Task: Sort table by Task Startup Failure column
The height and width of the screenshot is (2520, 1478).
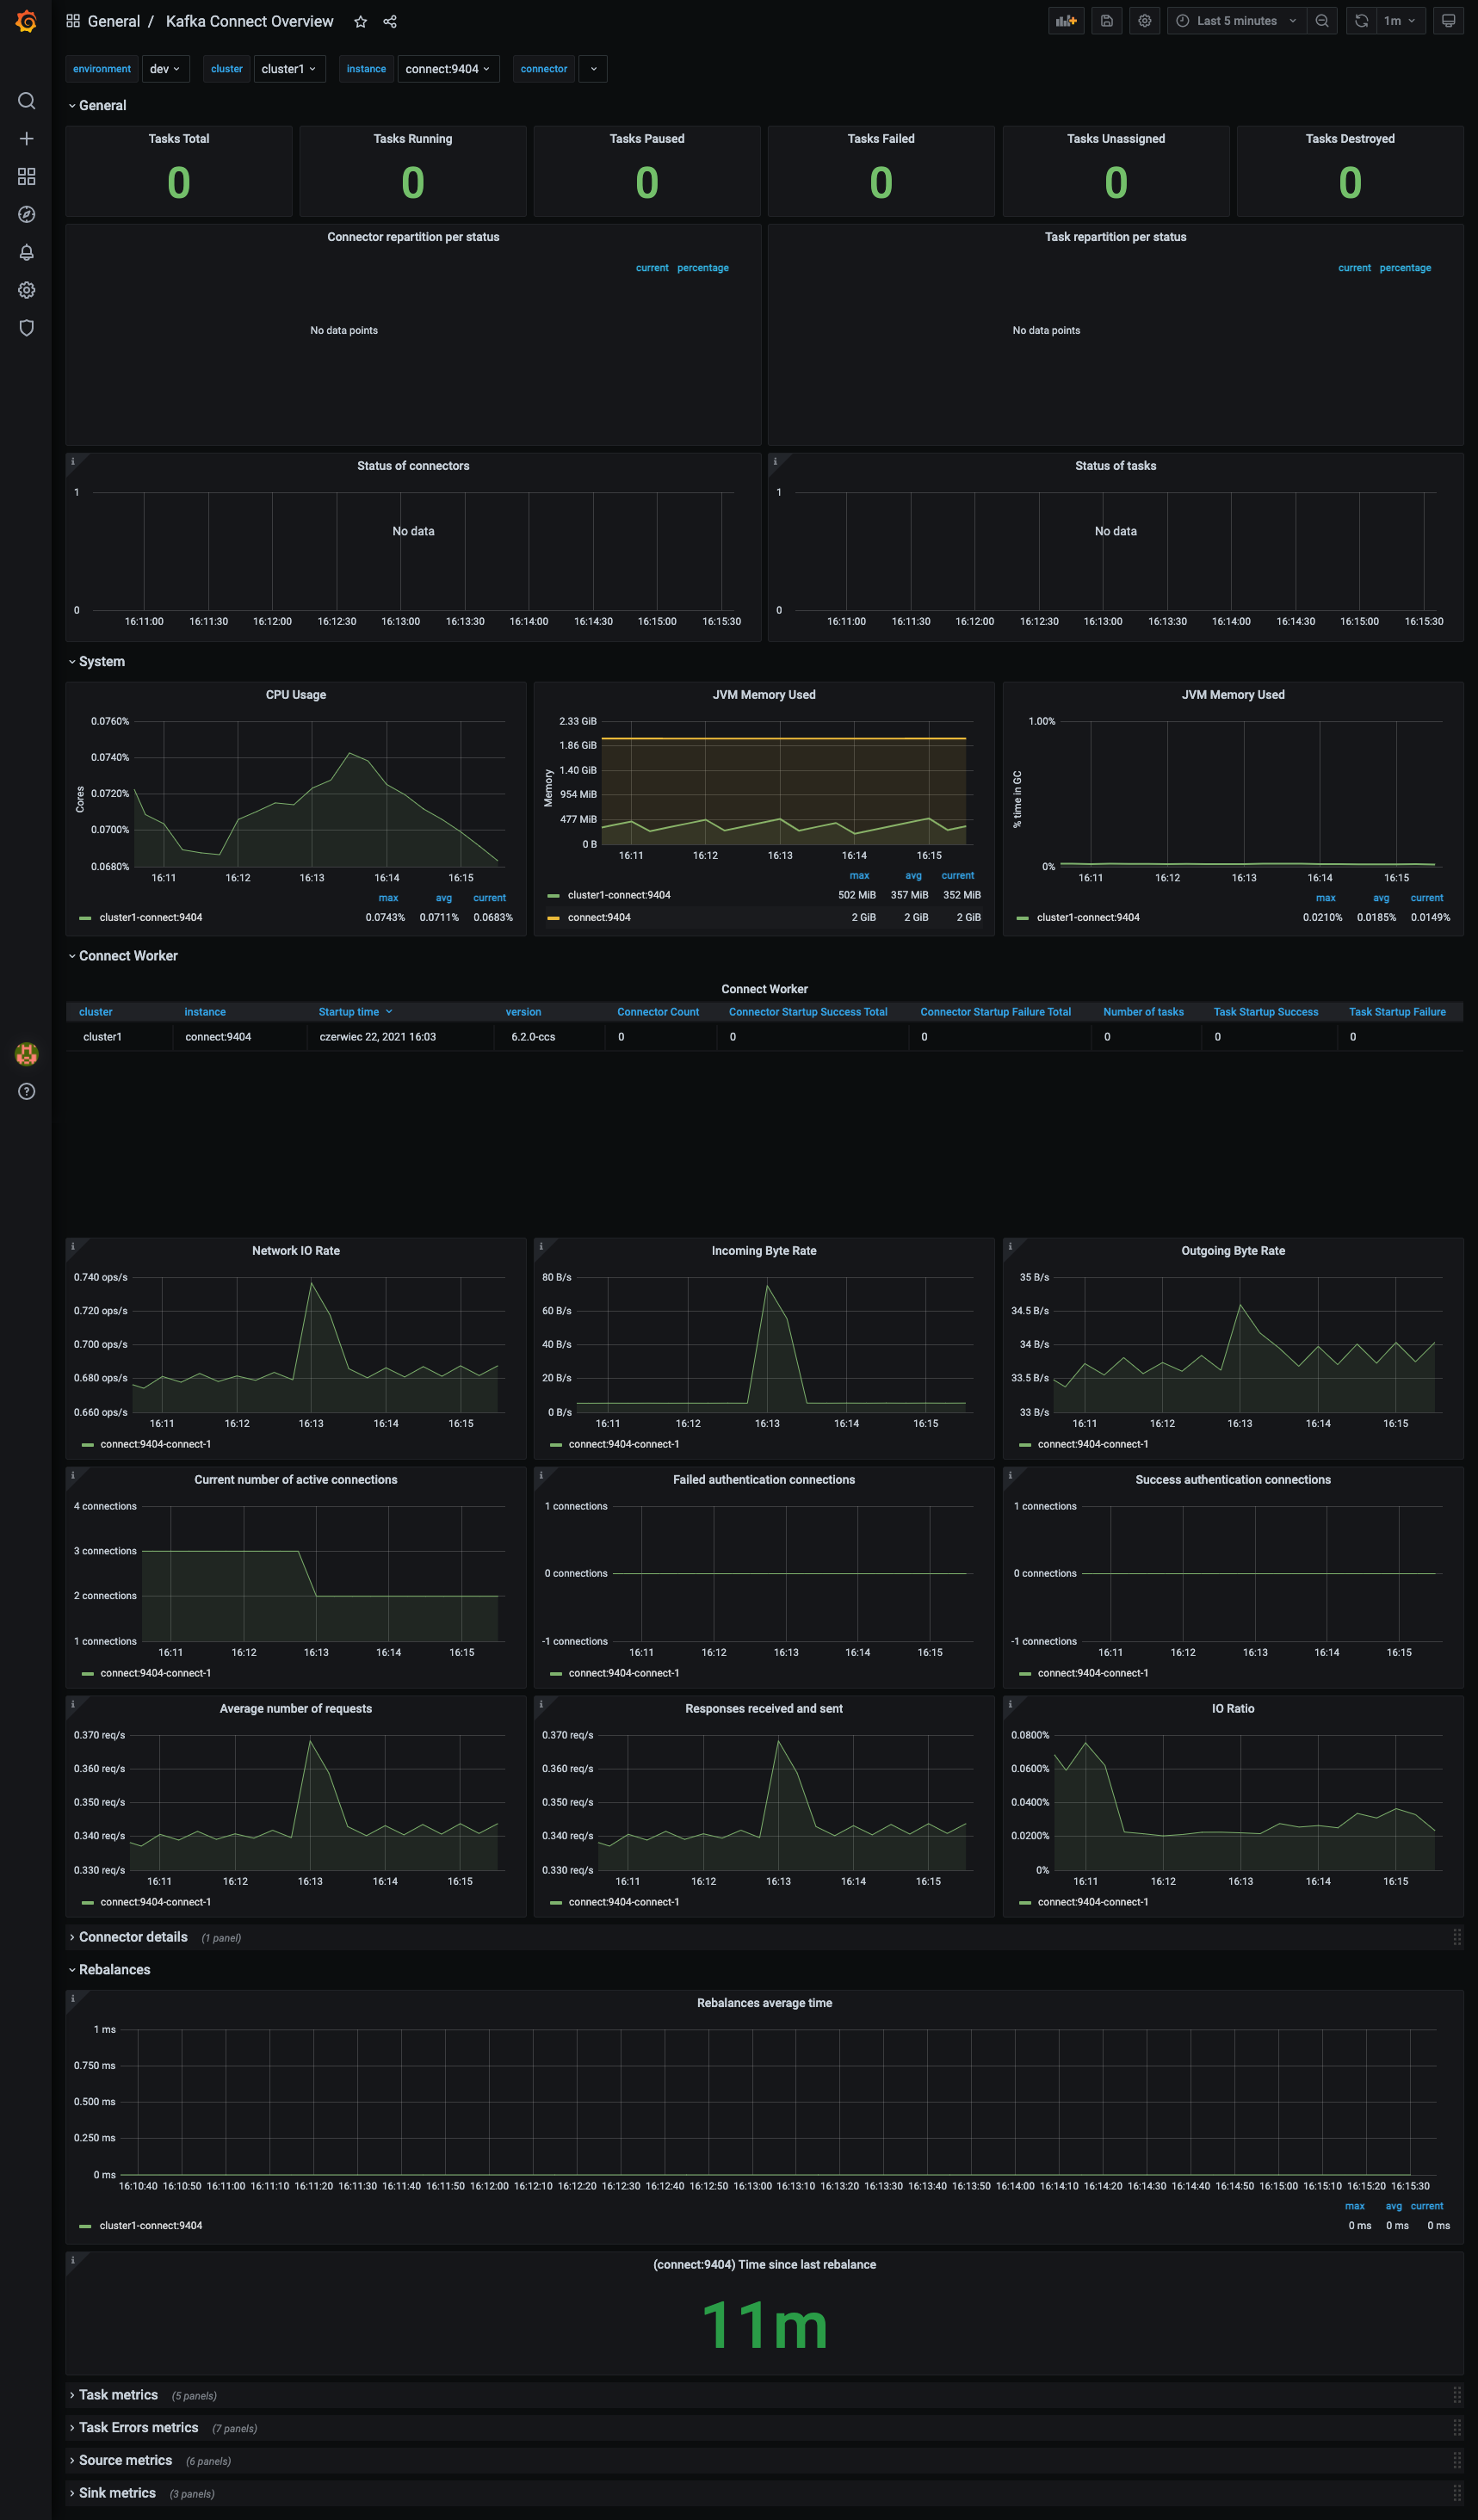Action: (x=1397, y=1012)
